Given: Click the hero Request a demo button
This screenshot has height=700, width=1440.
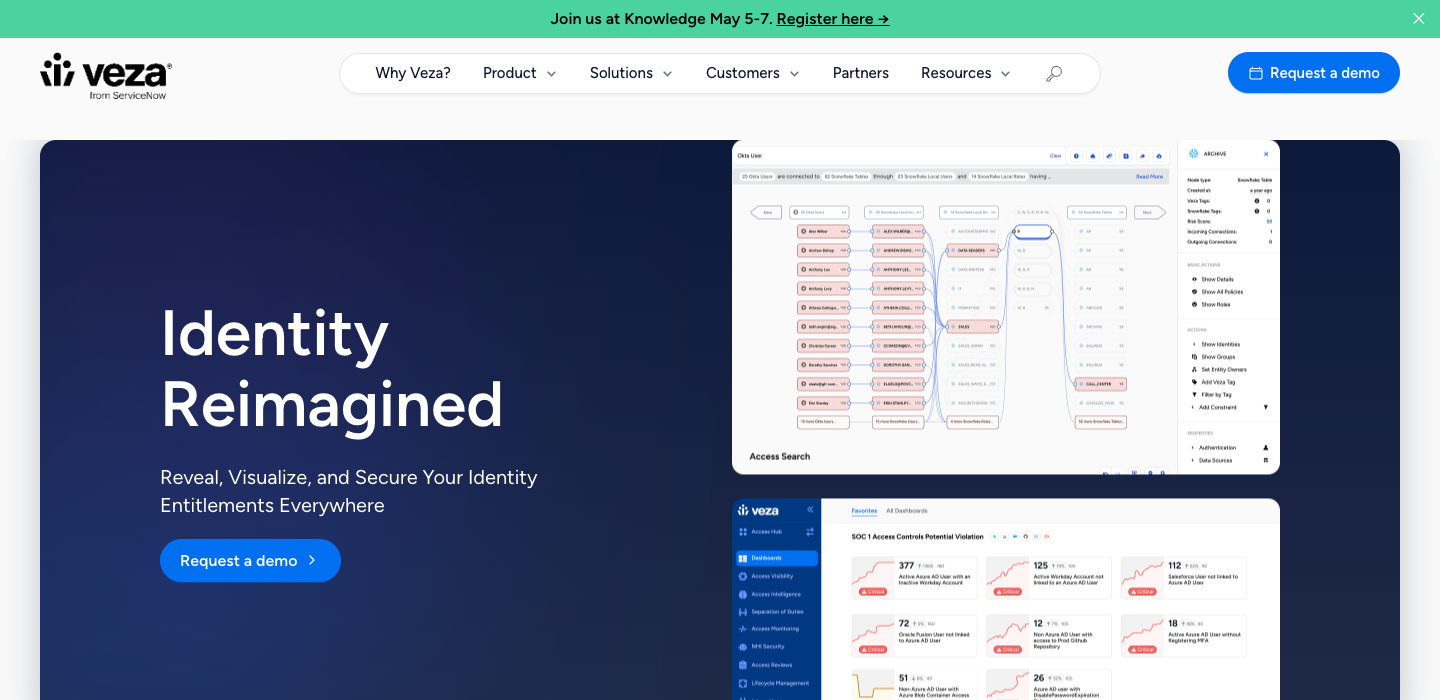Looking at the screenshot, I should tap(250, 561).
